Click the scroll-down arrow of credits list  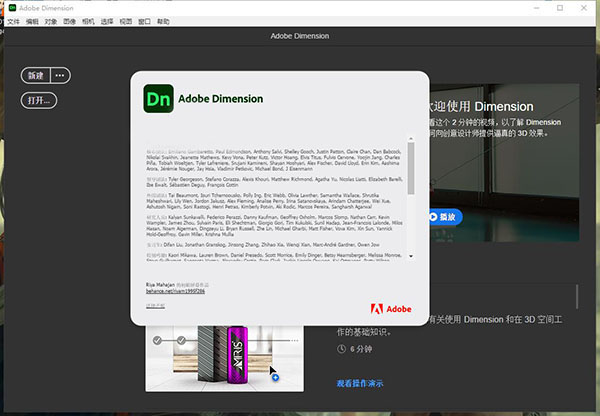click(x=410, y=256)
